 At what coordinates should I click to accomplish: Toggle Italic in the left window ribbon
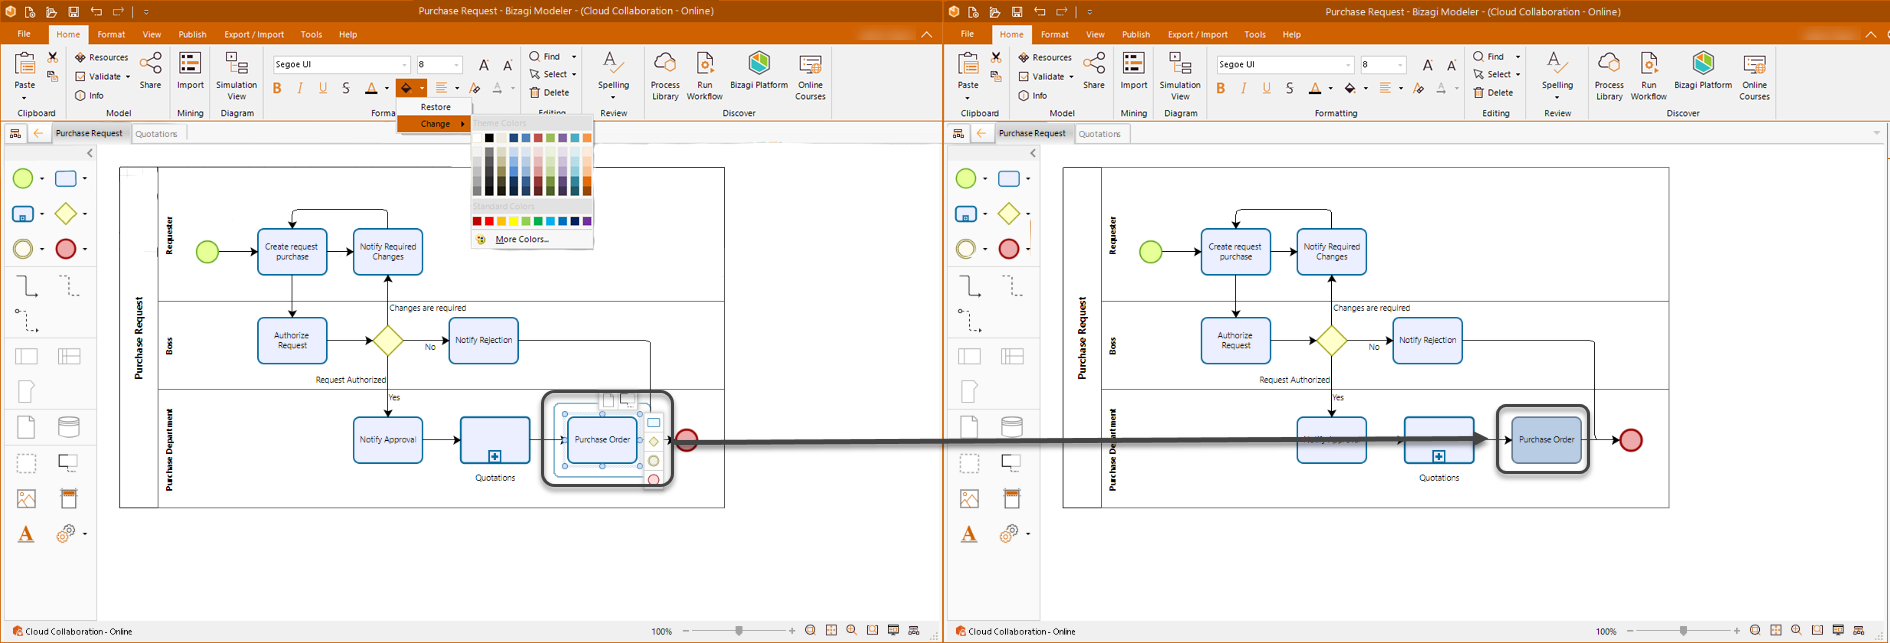300,88
